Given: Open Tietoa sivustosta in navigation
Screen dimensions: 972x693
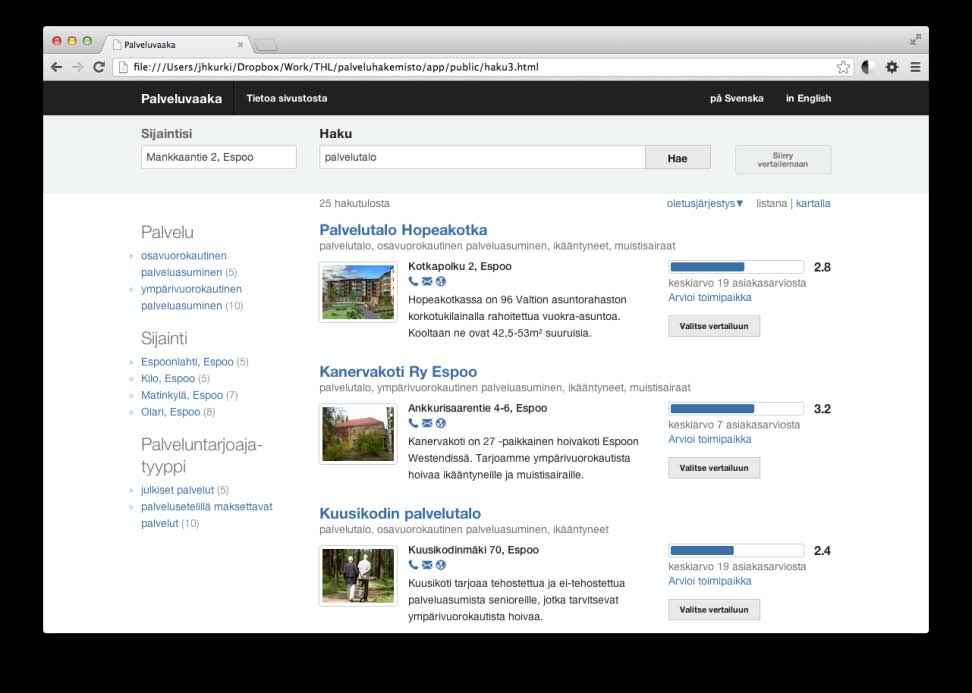Looking at the screenshot, I should pyautogui.click(x=286, y=98).
